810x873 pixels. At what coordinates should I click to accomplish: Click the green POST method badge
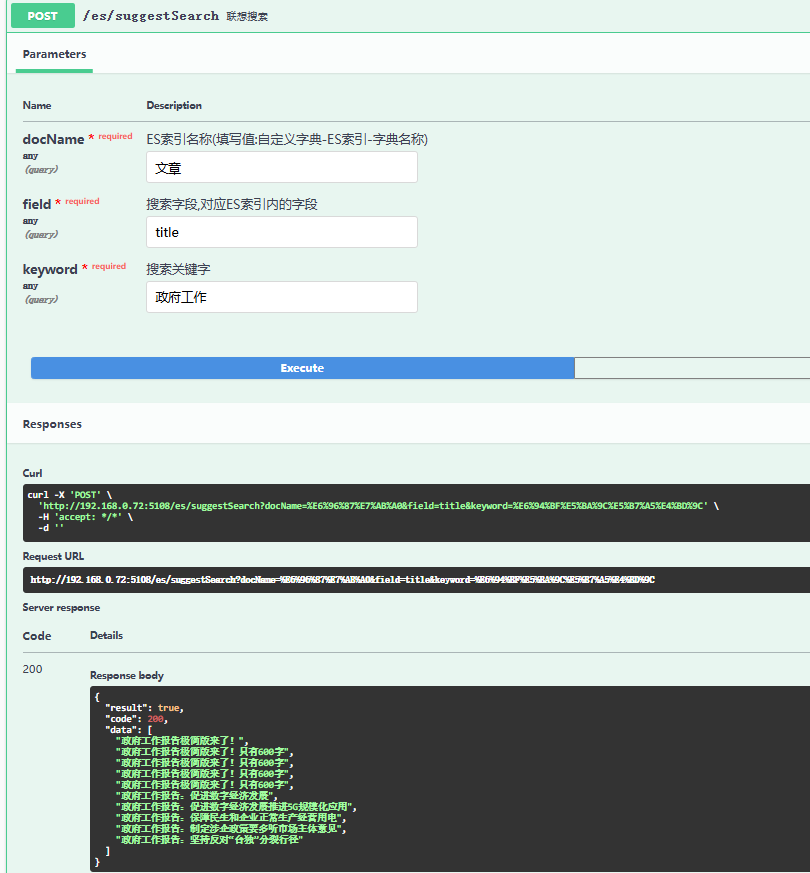point(43,16)
